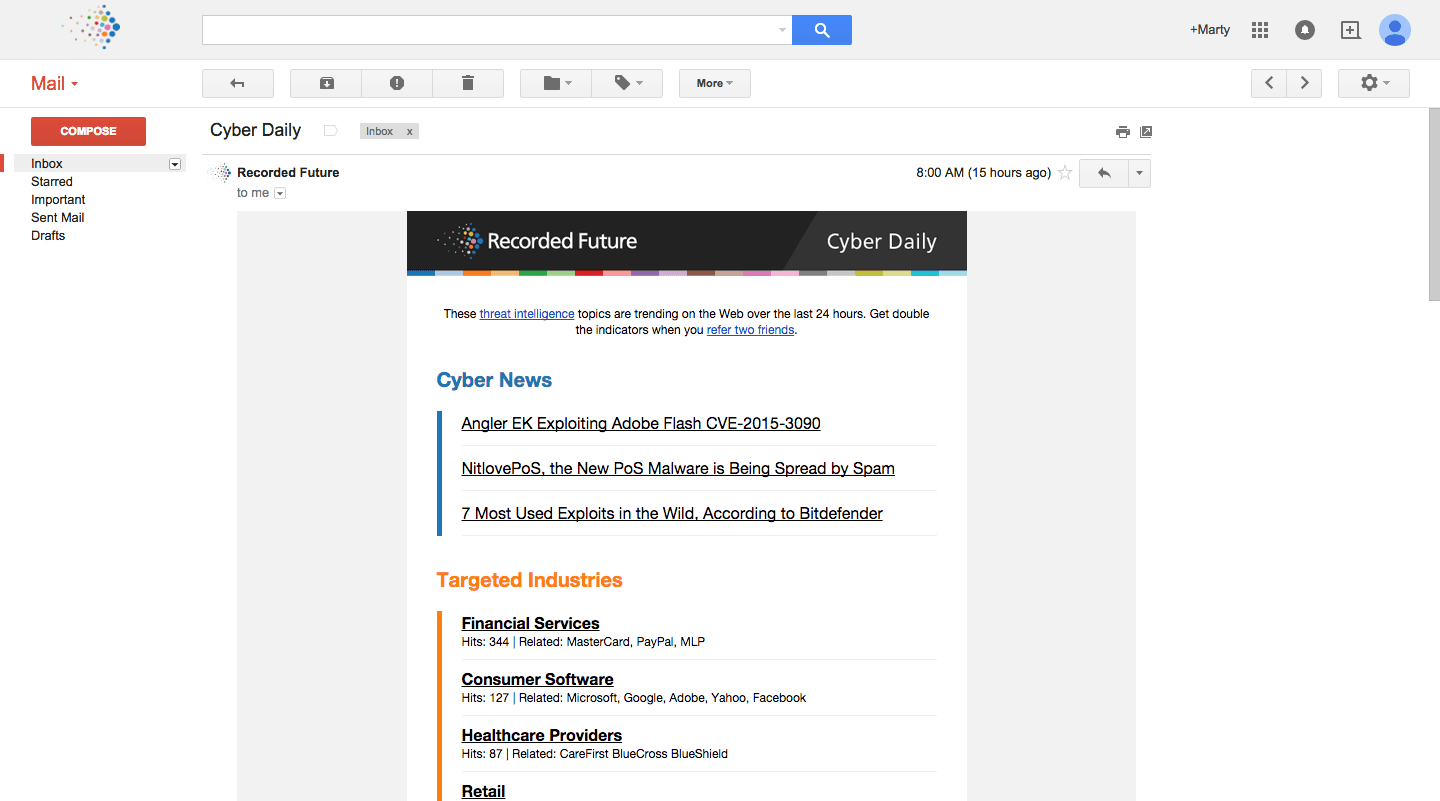Open the Starred folder
This screenshot has width=1440, height=801.
[52, 181]
